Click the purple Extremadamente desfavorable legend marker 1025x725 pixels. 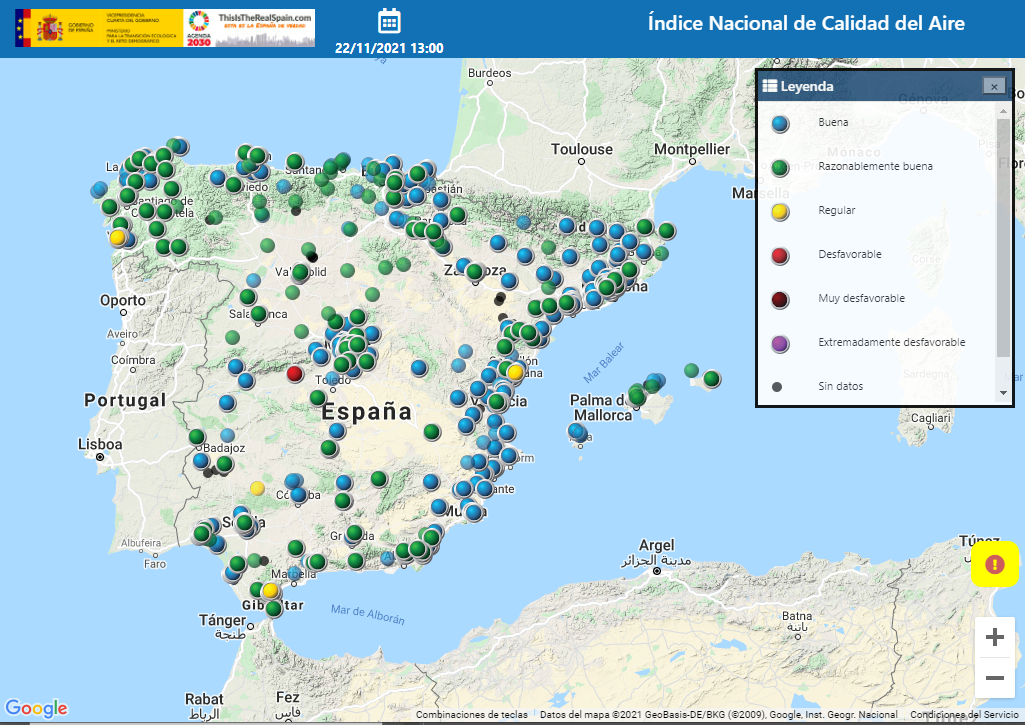(780, 343)
